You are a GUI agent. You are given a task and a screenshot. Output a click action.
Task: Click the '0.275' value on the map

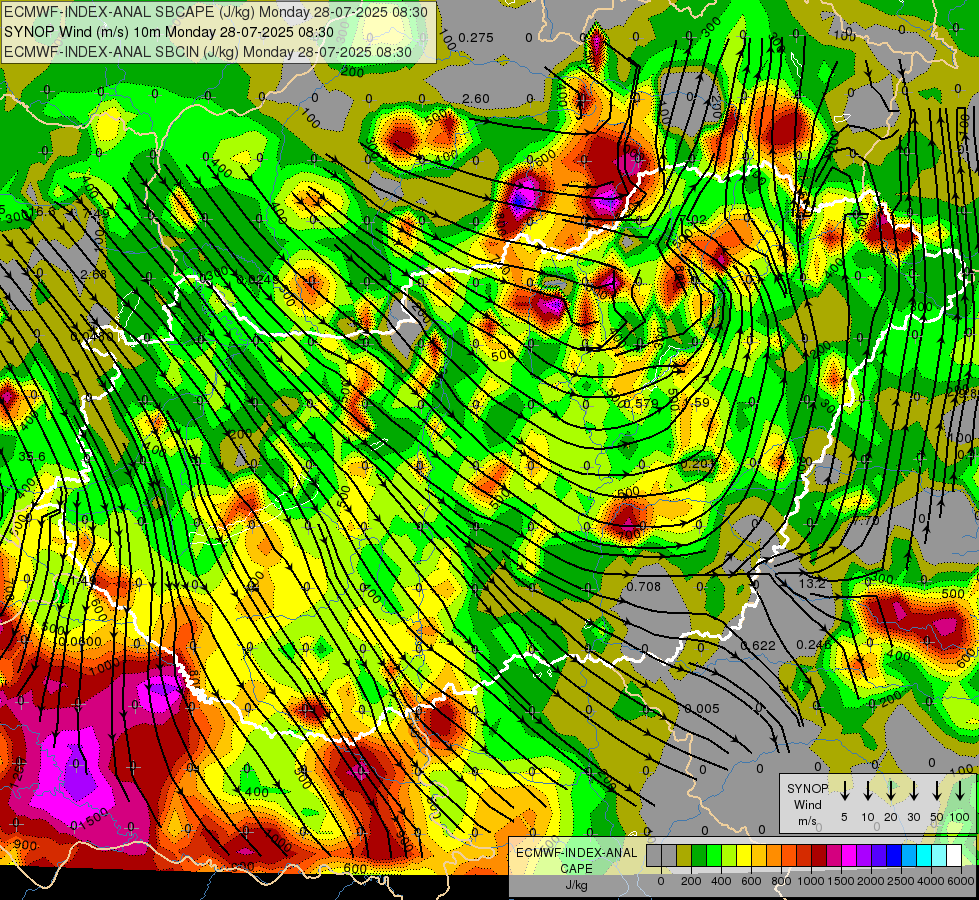coord(476,37)
